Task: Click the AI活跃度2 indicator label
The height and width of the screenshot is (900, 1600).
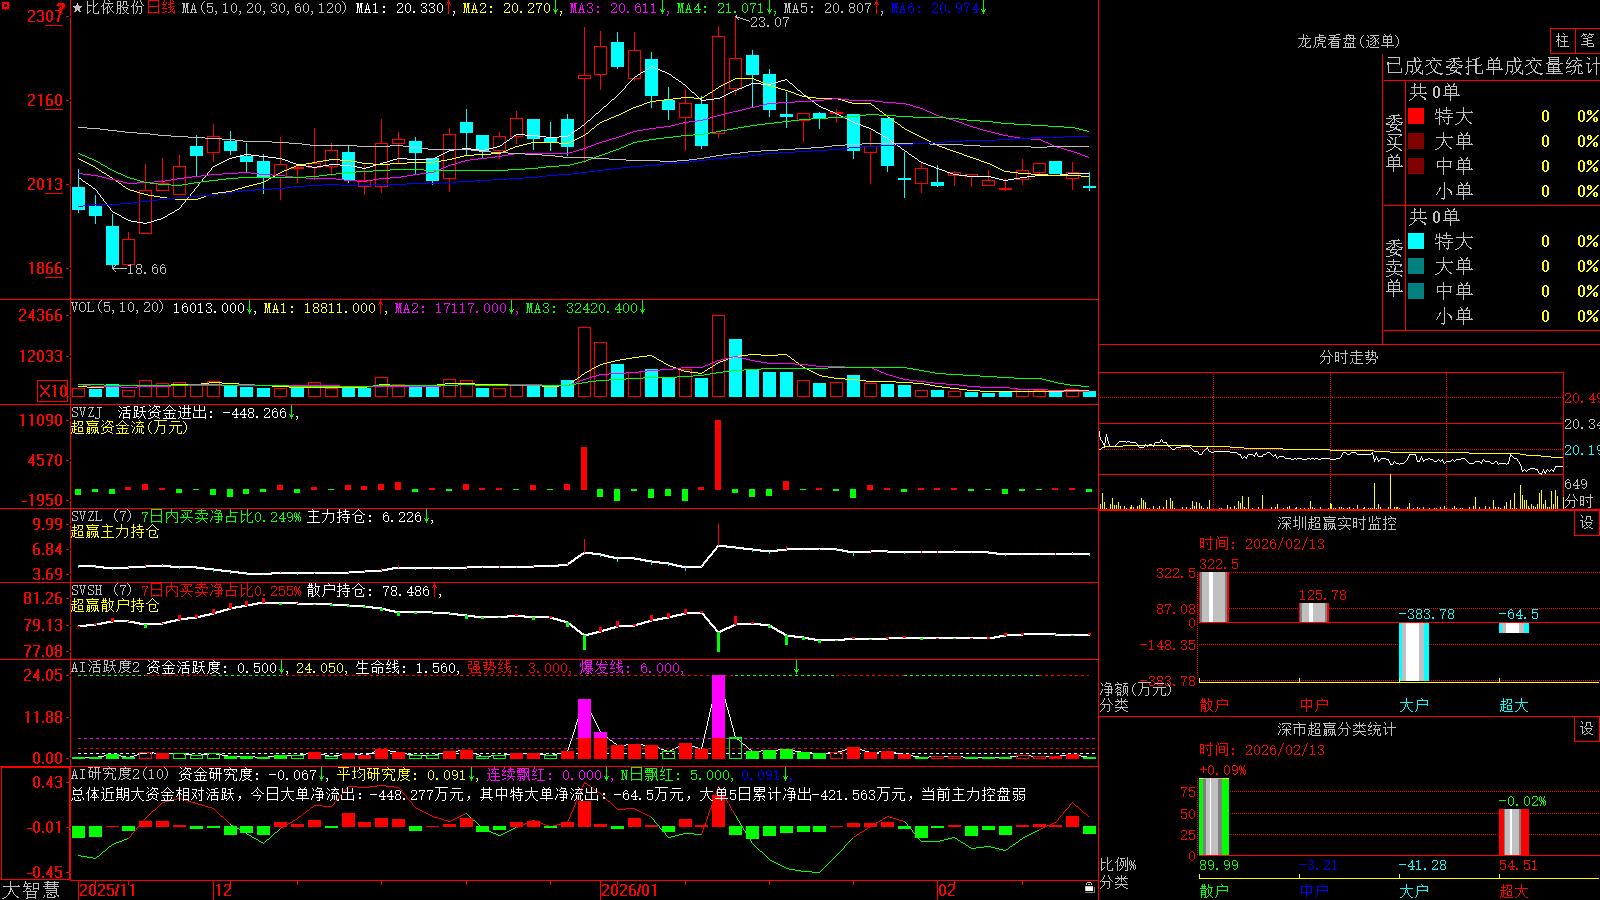Action: pos(106,668)
